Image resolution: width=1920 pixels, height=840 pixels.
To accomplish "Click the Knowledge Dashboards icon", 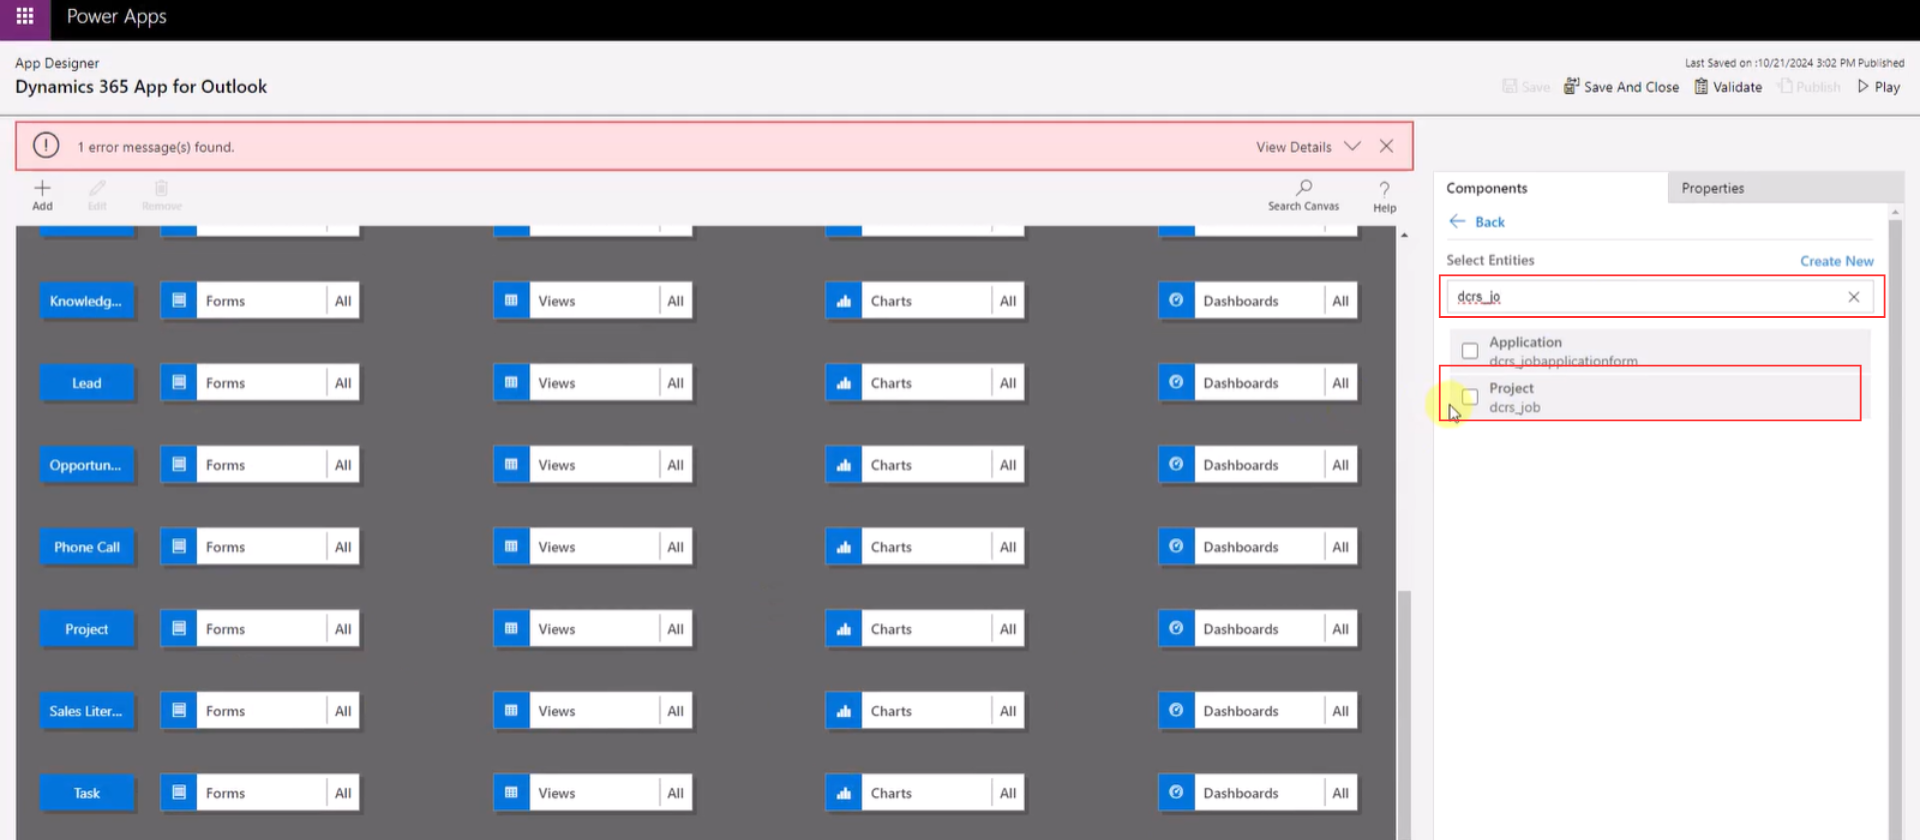I will [1176, 301].
